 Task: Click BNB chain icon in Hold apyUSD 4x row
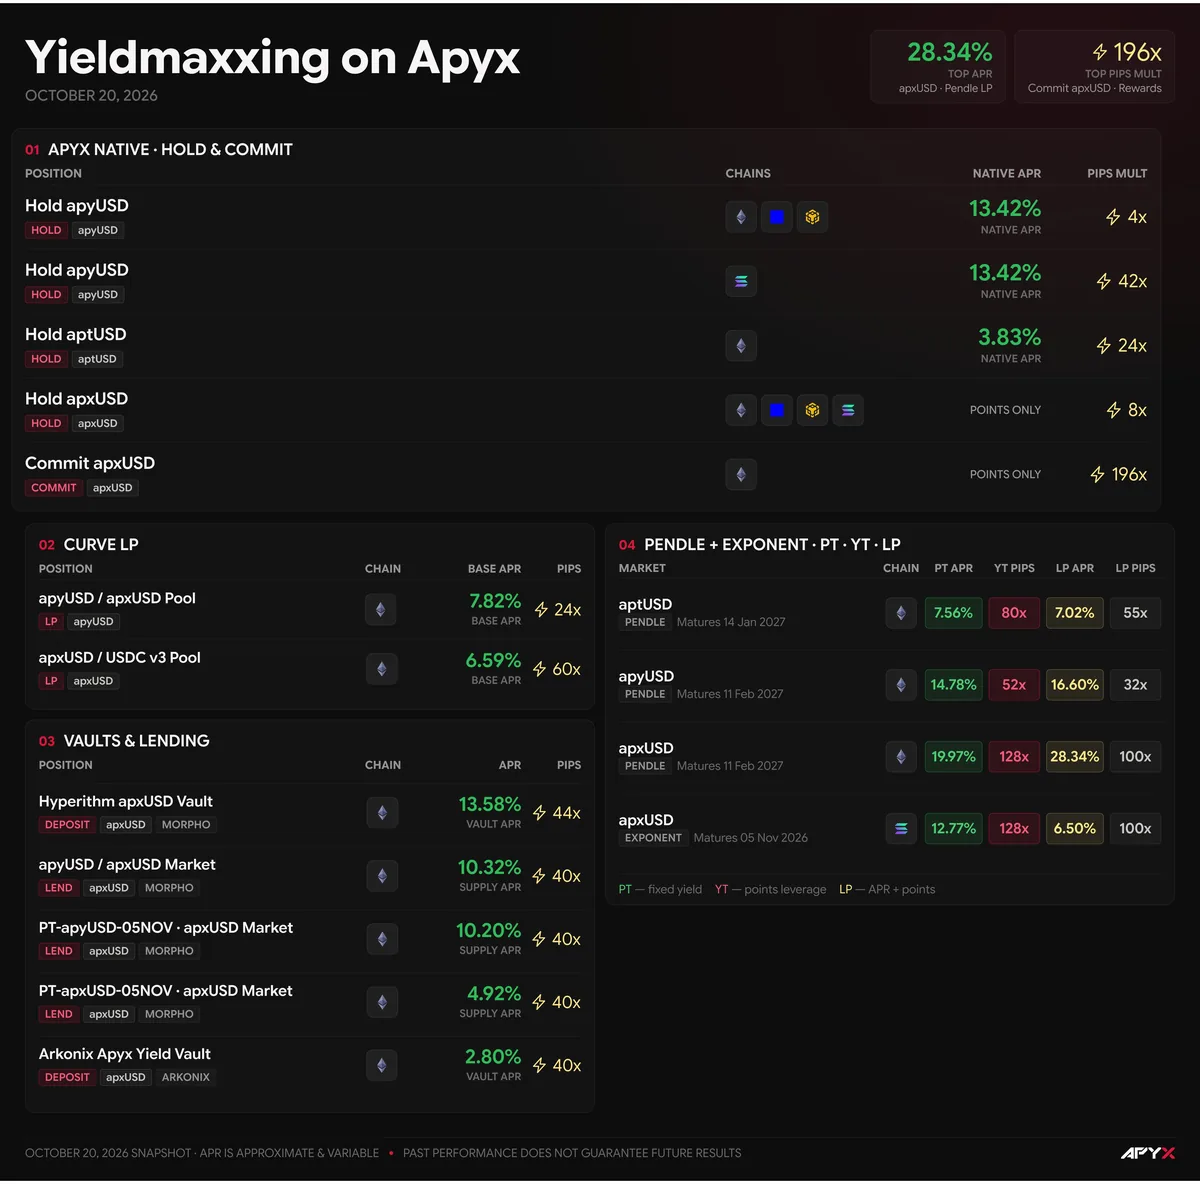tap(812, 217)
